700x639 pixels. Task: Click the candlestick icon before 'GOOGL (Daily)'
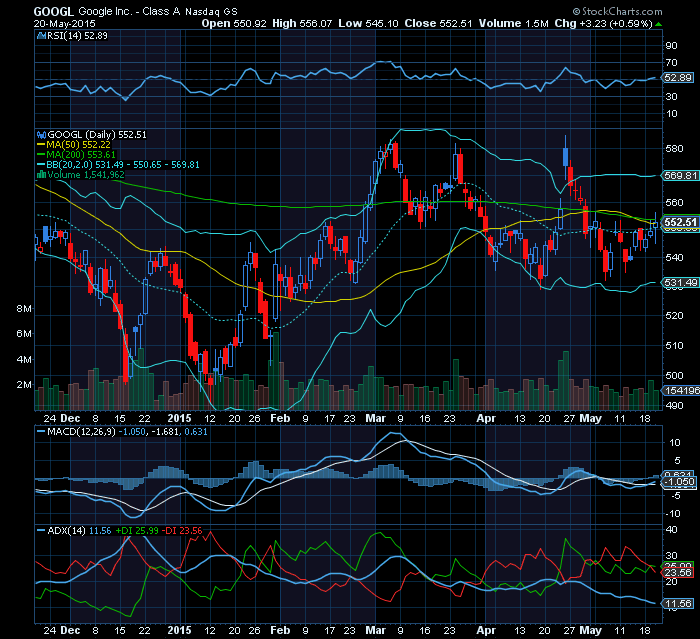tap(42, 135)
